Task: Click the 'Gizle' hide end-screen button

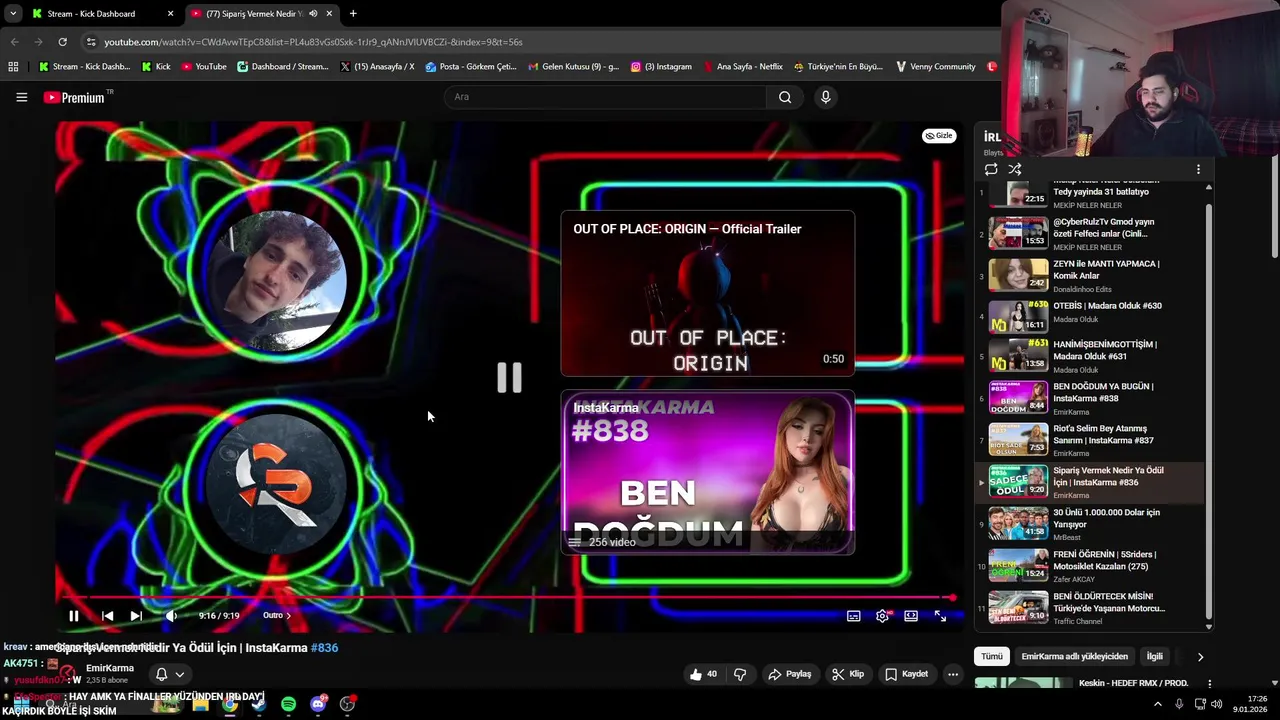Action: pos(939,136)
